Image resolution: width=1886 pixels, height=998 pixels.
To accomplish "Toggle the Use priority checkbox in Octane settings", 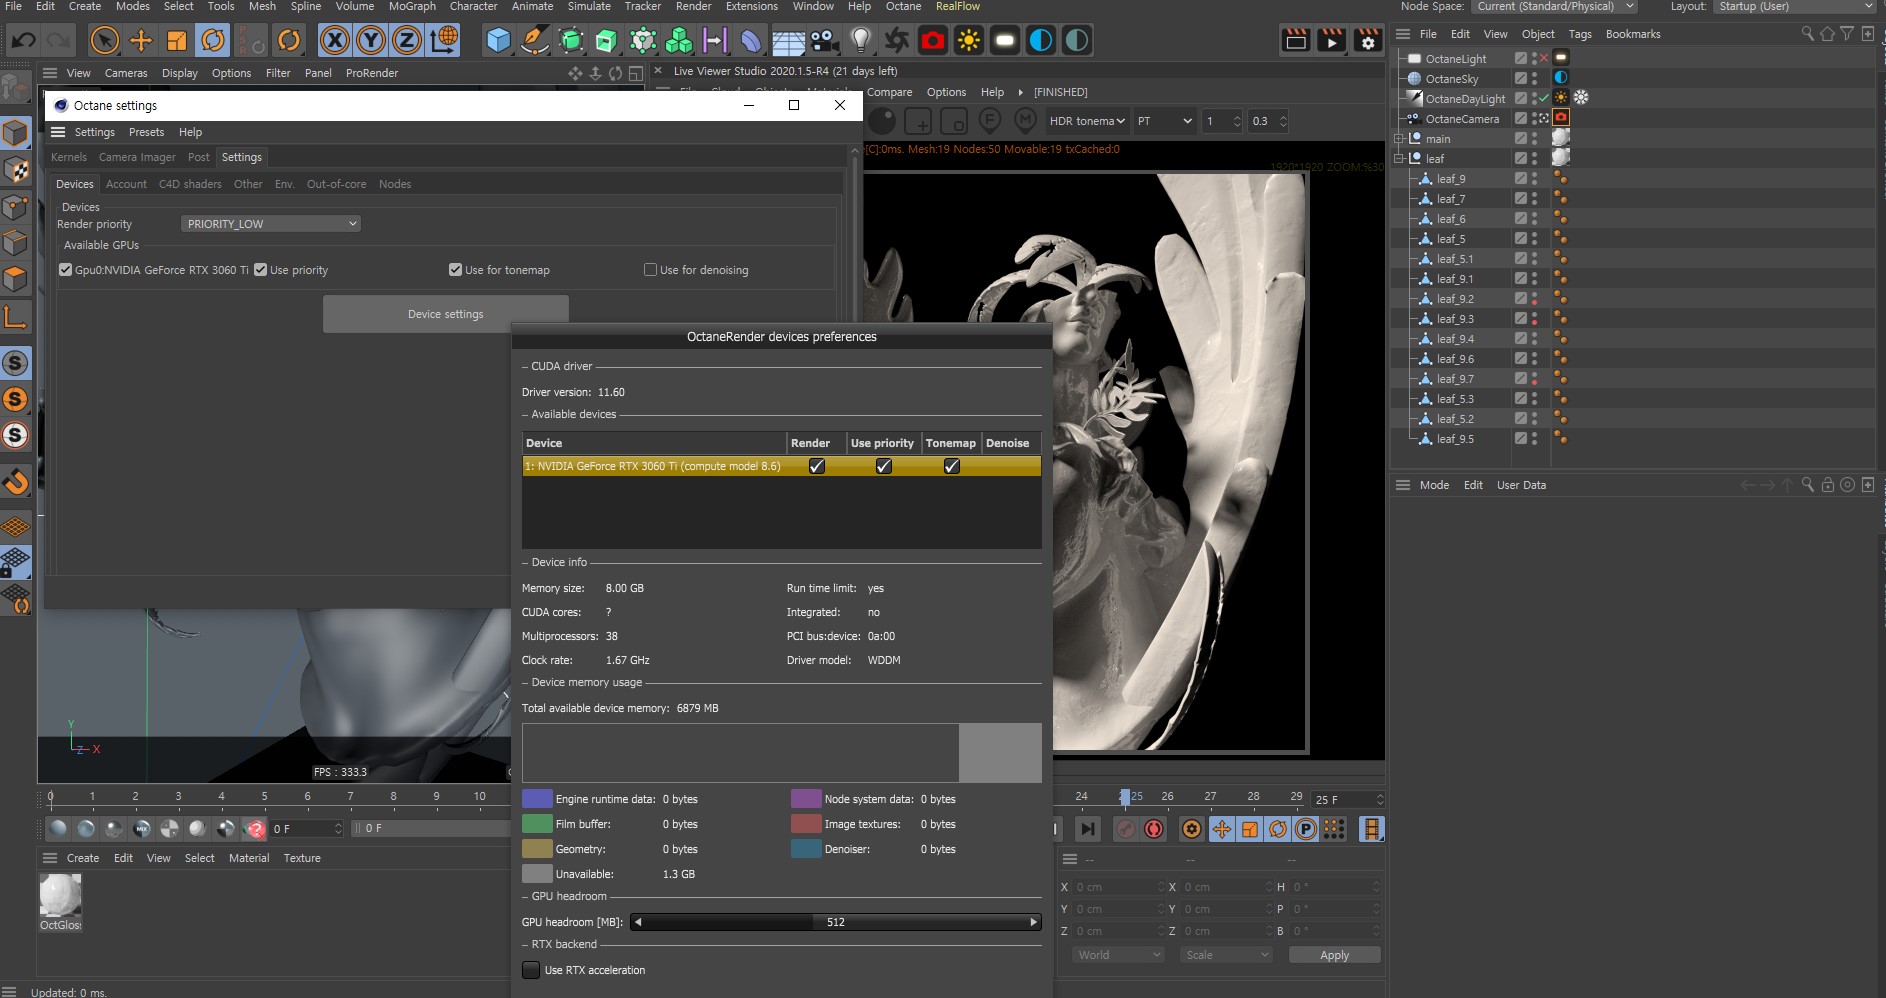I will click(260, 270).
